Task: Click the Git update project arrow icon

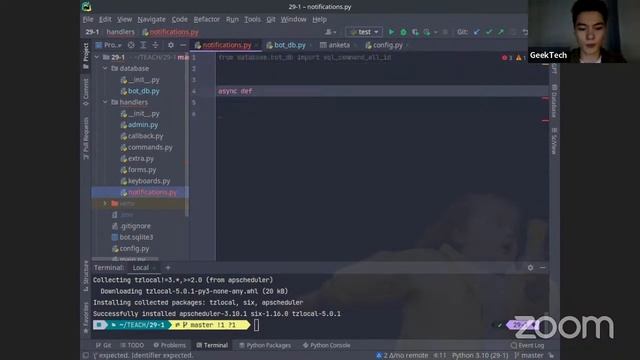Action: click(476, 32)
